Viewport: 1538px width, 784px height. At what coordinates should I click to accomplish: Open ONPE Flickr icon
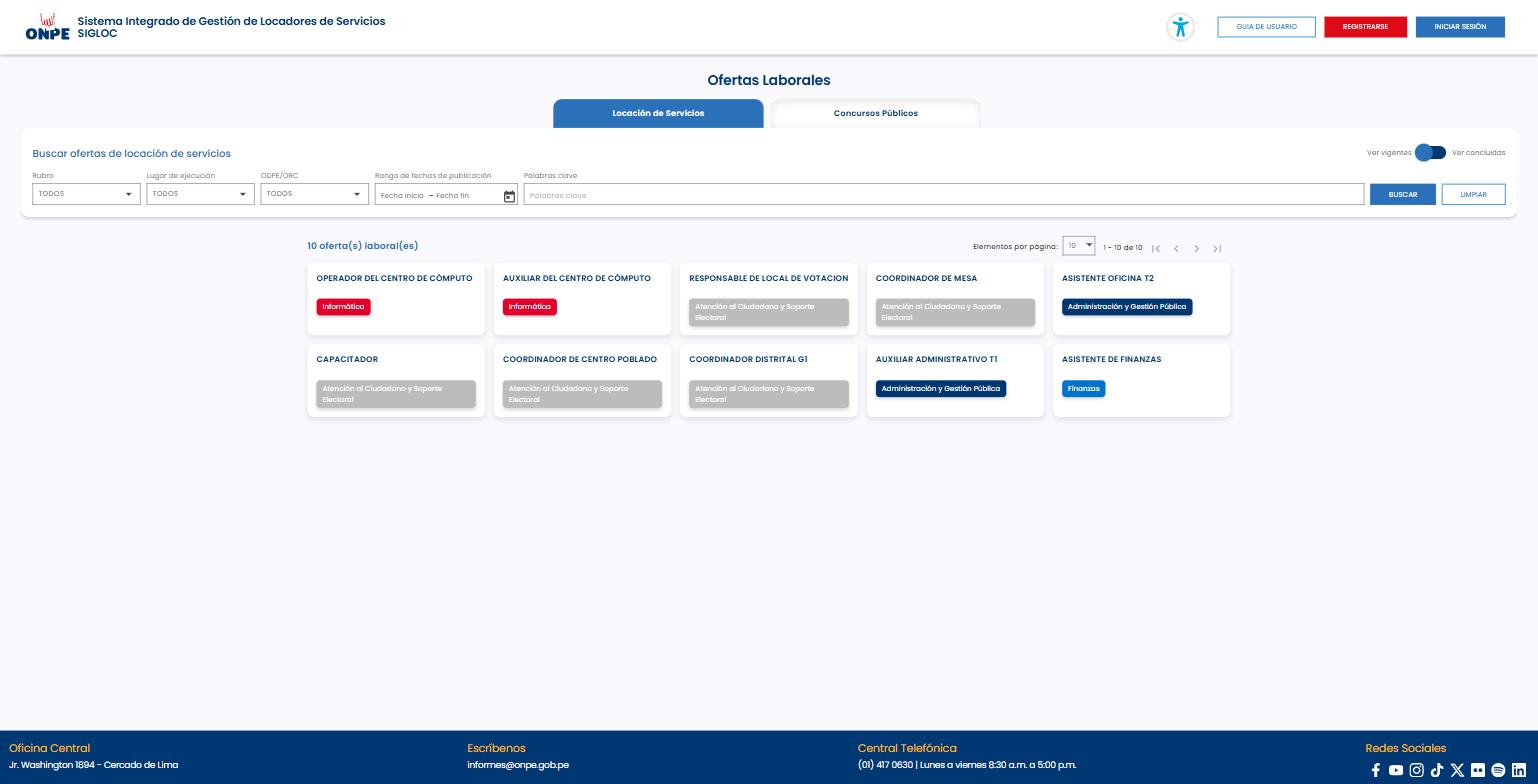point(1478,770)
